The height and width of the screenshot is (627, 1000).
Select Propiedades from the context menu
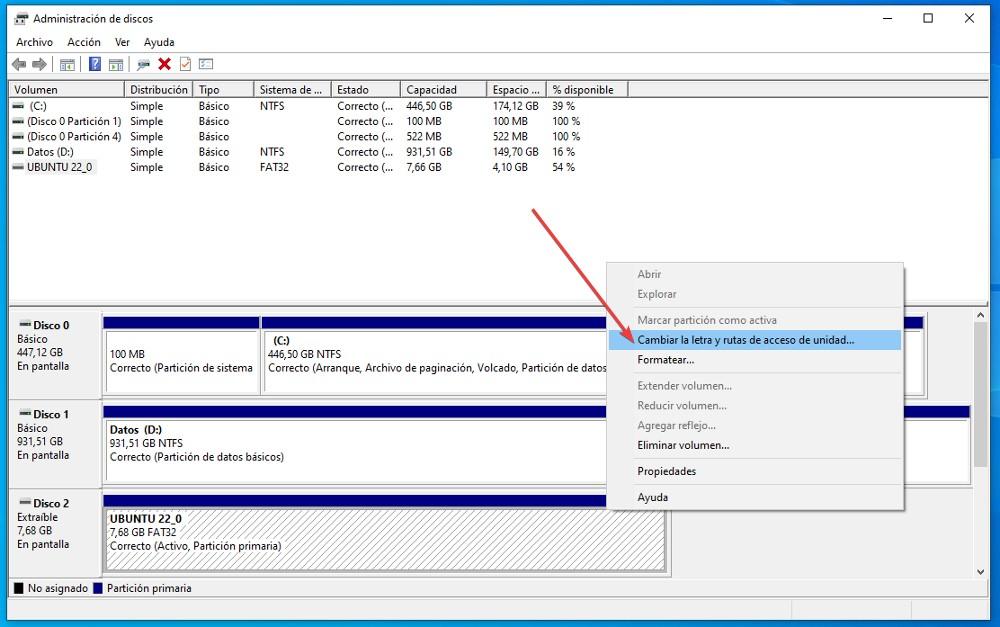669,471
